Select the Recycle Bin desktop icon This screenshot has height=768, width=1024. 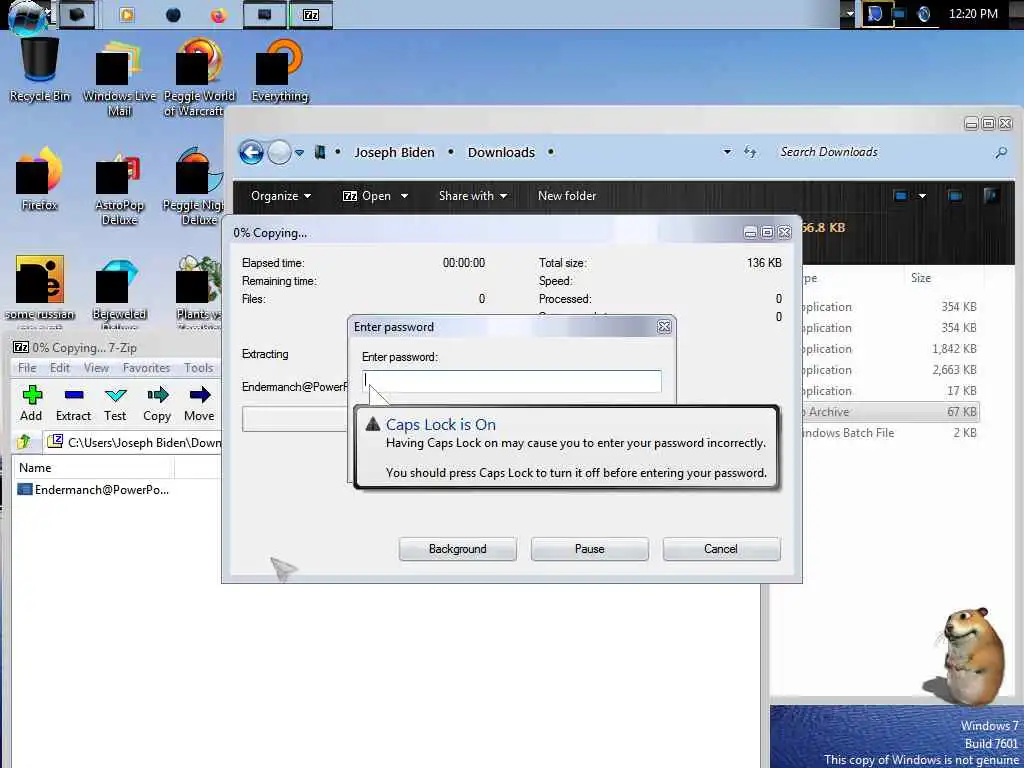40,70
